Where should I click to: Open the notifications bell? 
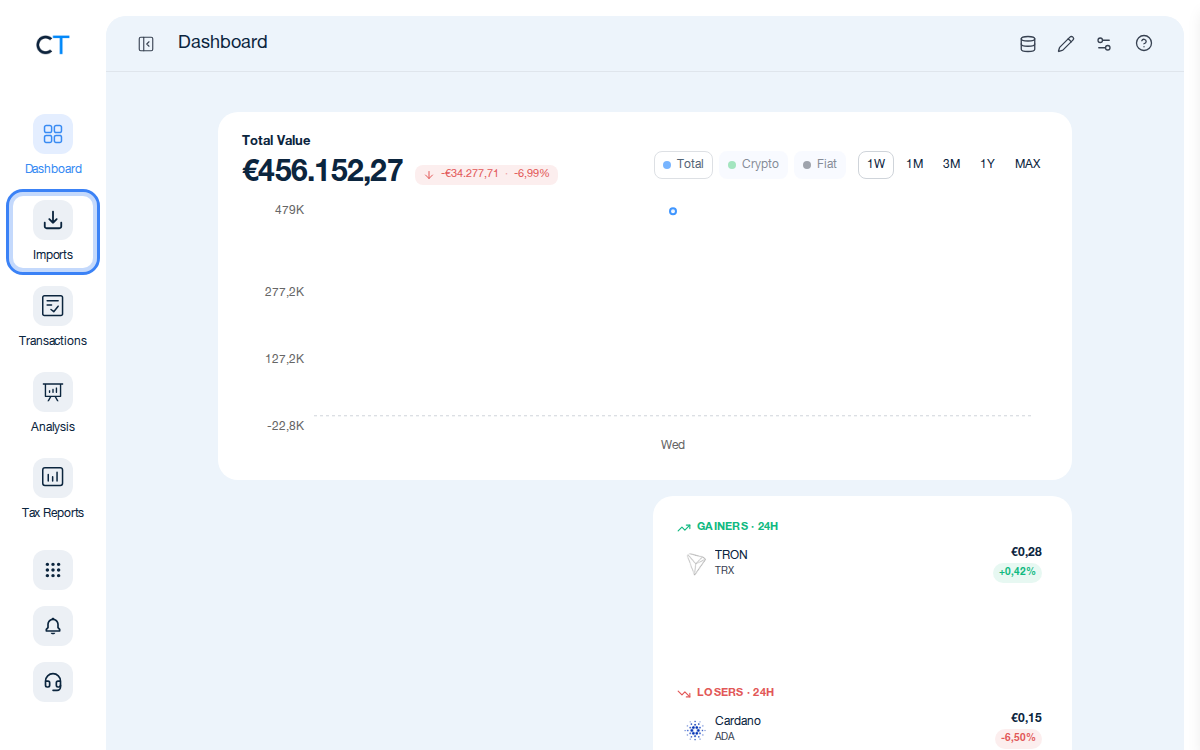[x=53, y=626]
